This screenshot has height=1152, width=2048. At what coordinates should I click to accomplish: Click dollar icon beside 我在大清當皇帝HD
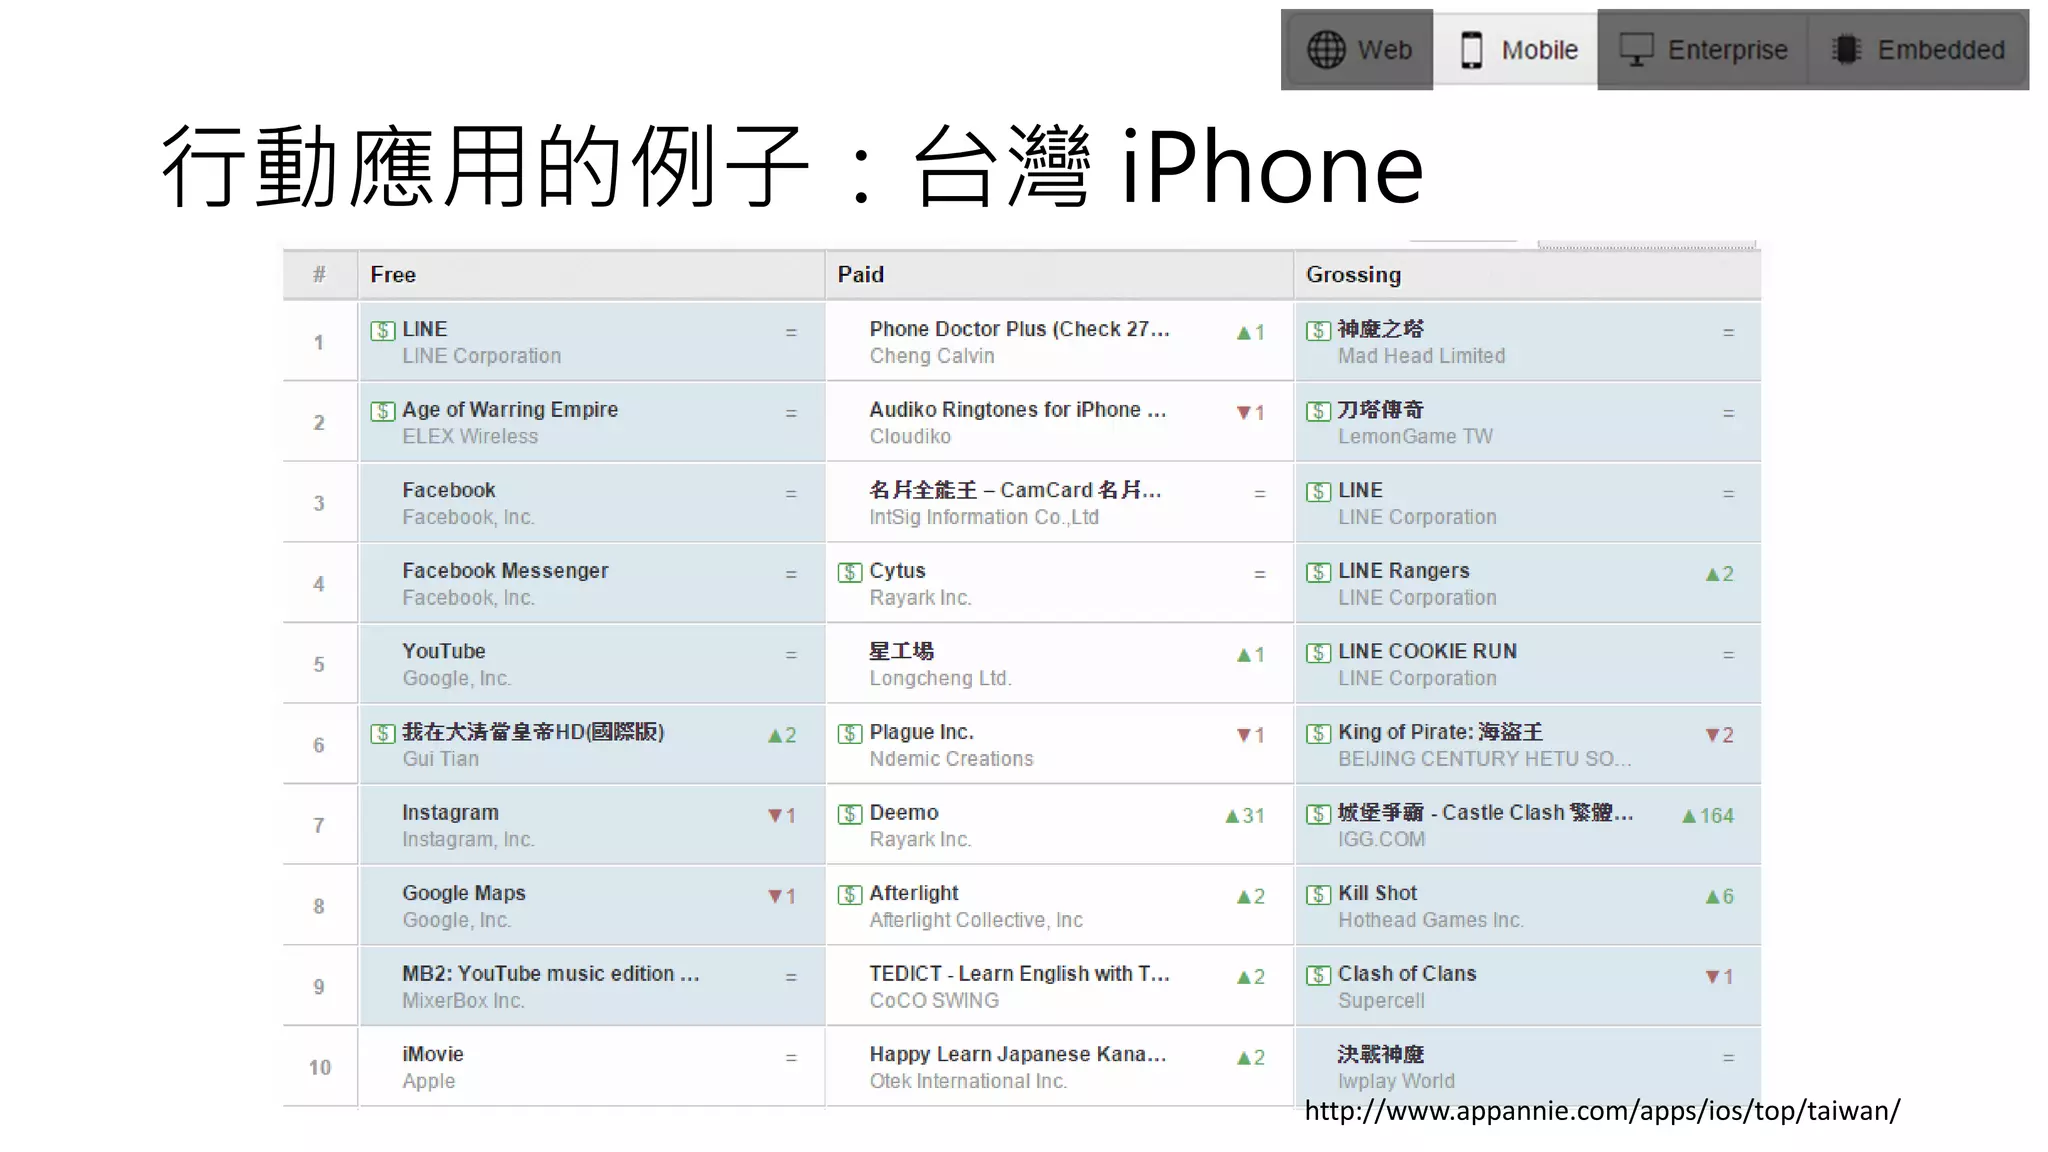(x=383, y=733)
